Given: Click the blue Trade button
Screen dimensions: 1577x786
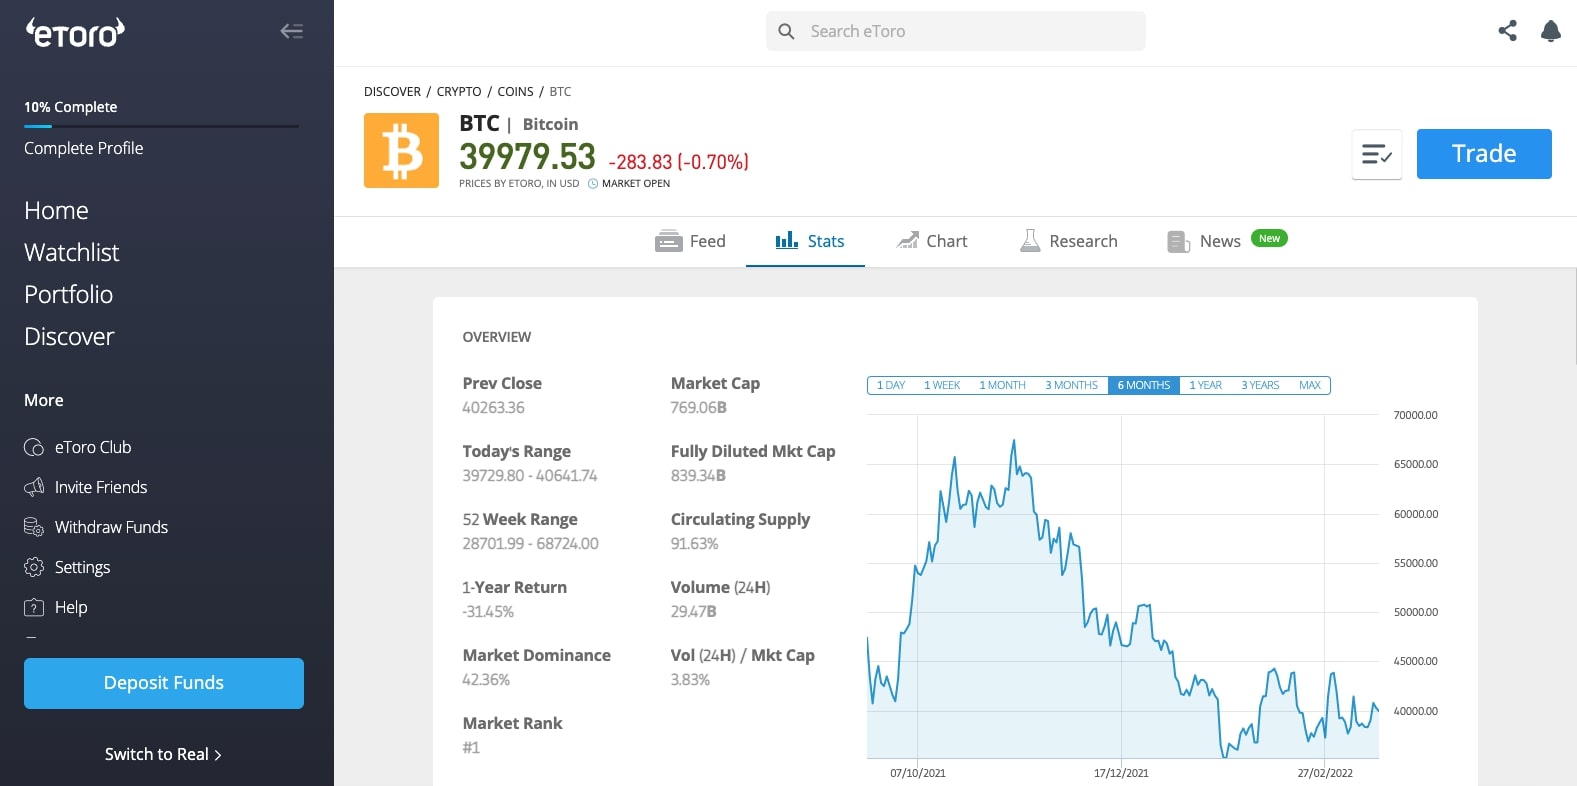Looking at the screenshot, I should pos(1484,154).
